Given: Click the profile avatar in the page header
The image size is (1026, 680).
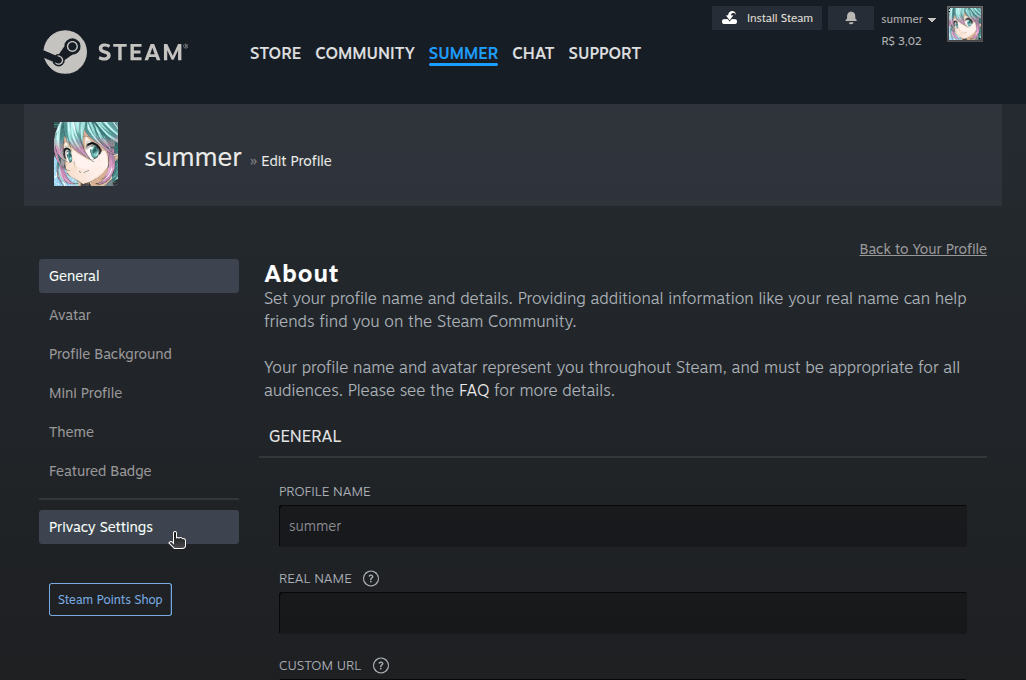Looking at the screenshot, I should click(85, 153).
